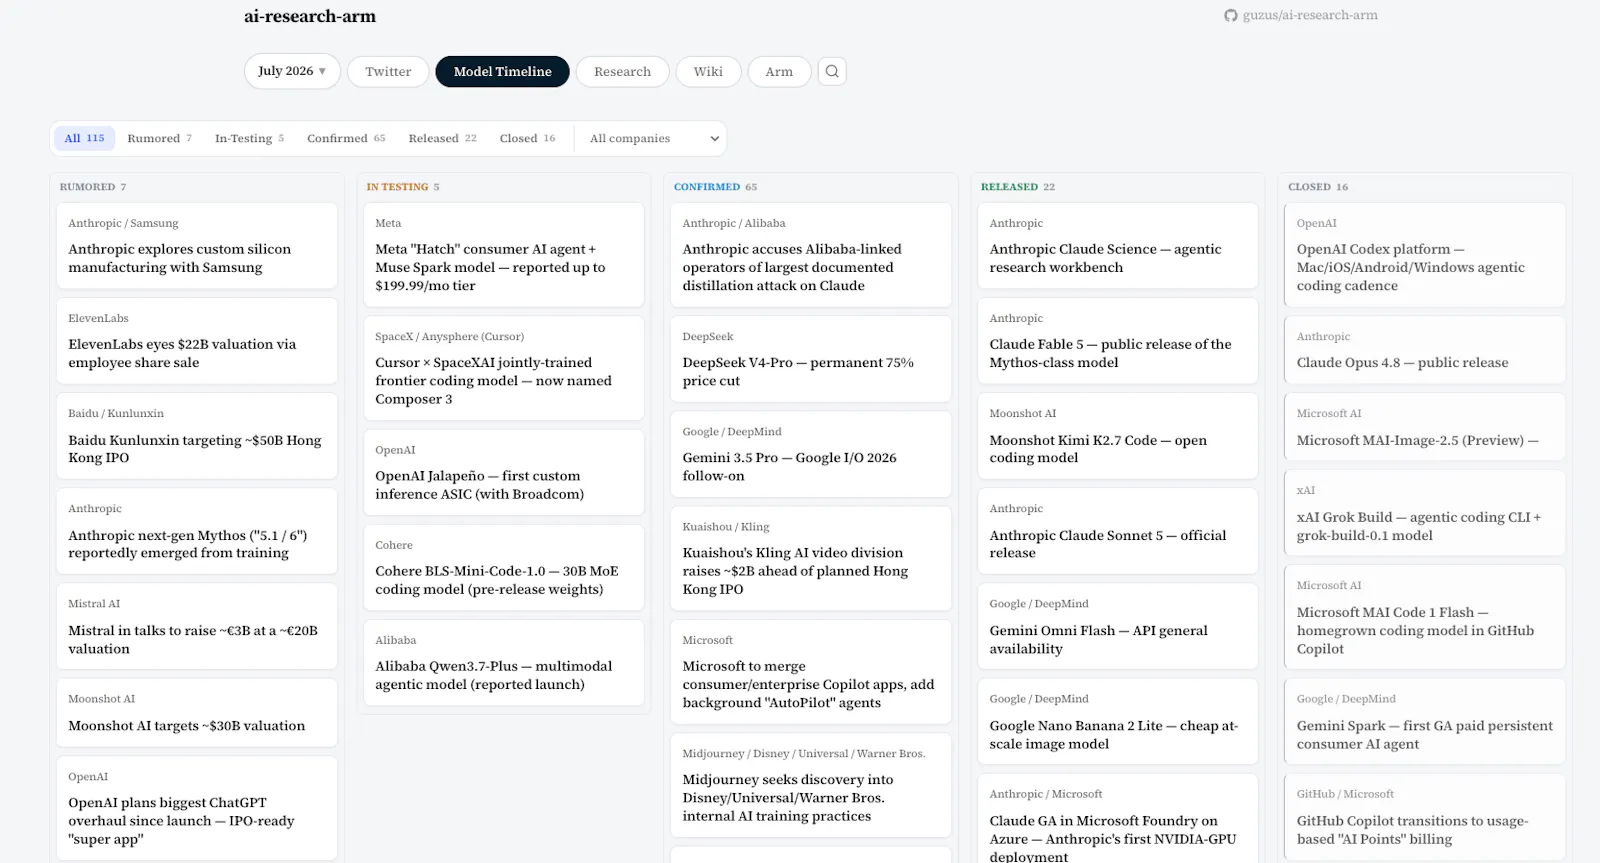Open Anthropic Samsung custom silicon card

(197, 246)
